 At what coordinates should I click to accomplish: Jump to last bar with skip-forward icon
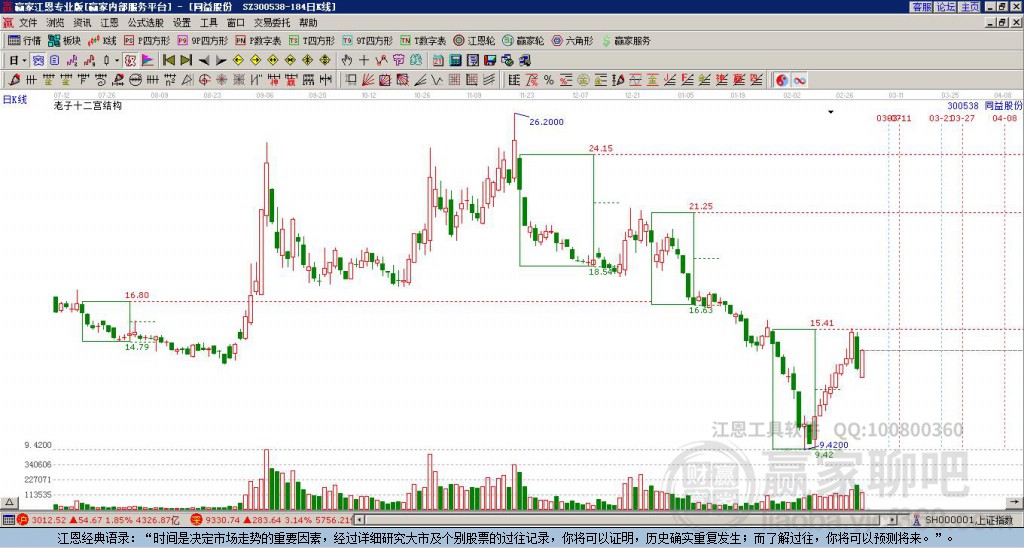(186, 60)
